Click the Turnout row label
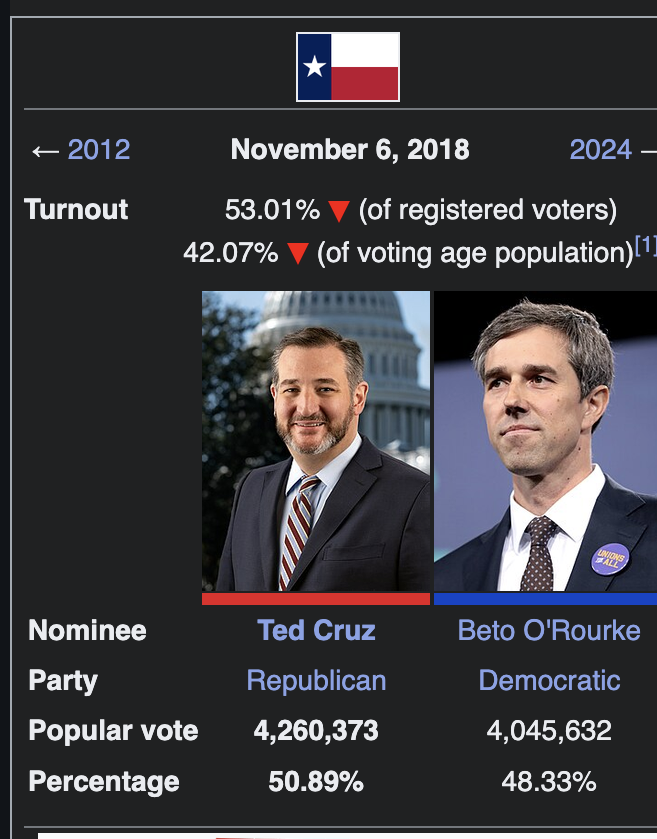Viewport: 657px width, 839px height. coord(76,209)
